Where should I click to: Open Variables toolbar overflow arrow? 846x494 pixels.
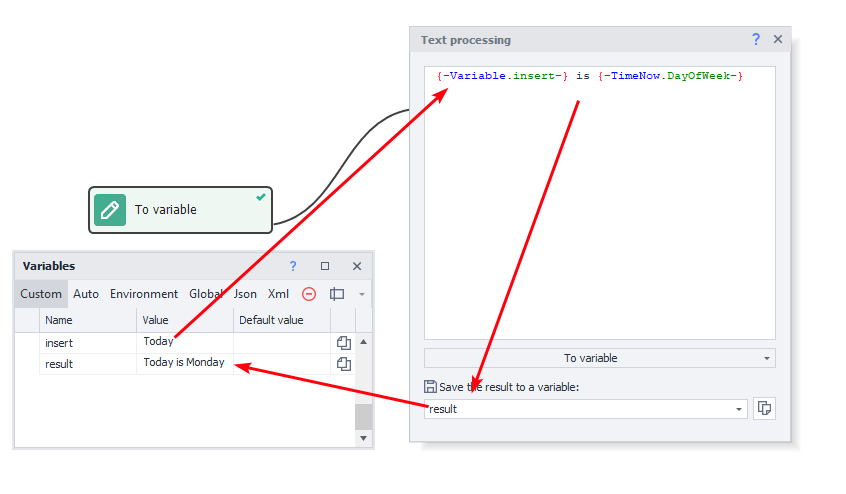361,294
